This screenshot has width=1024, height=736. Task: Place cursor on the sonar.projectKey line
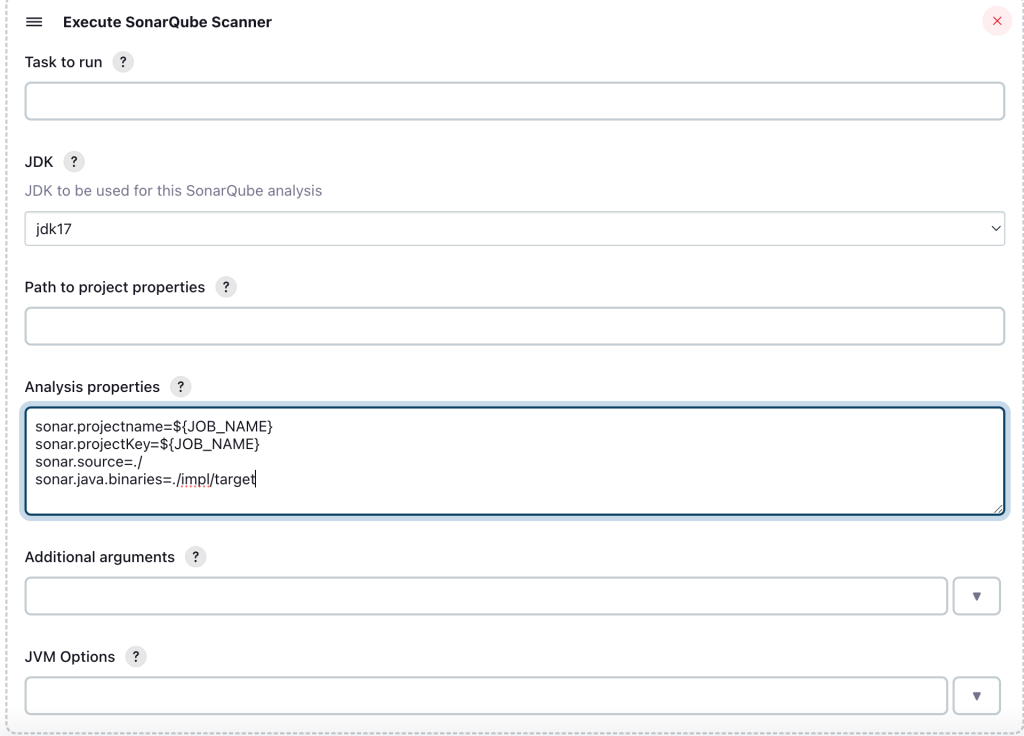pyautogui.click(x=147, y=444)
